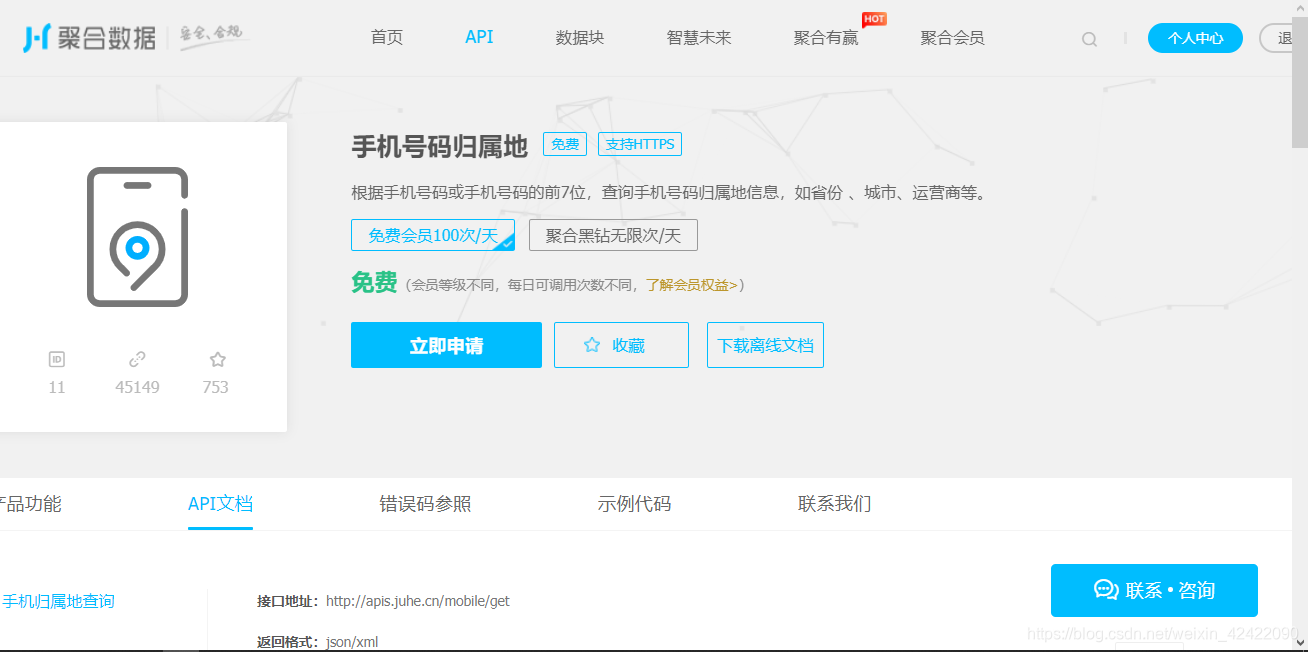
Task: Select 手机归属地查询 in the sidebar
Action: tap(58, 601)
